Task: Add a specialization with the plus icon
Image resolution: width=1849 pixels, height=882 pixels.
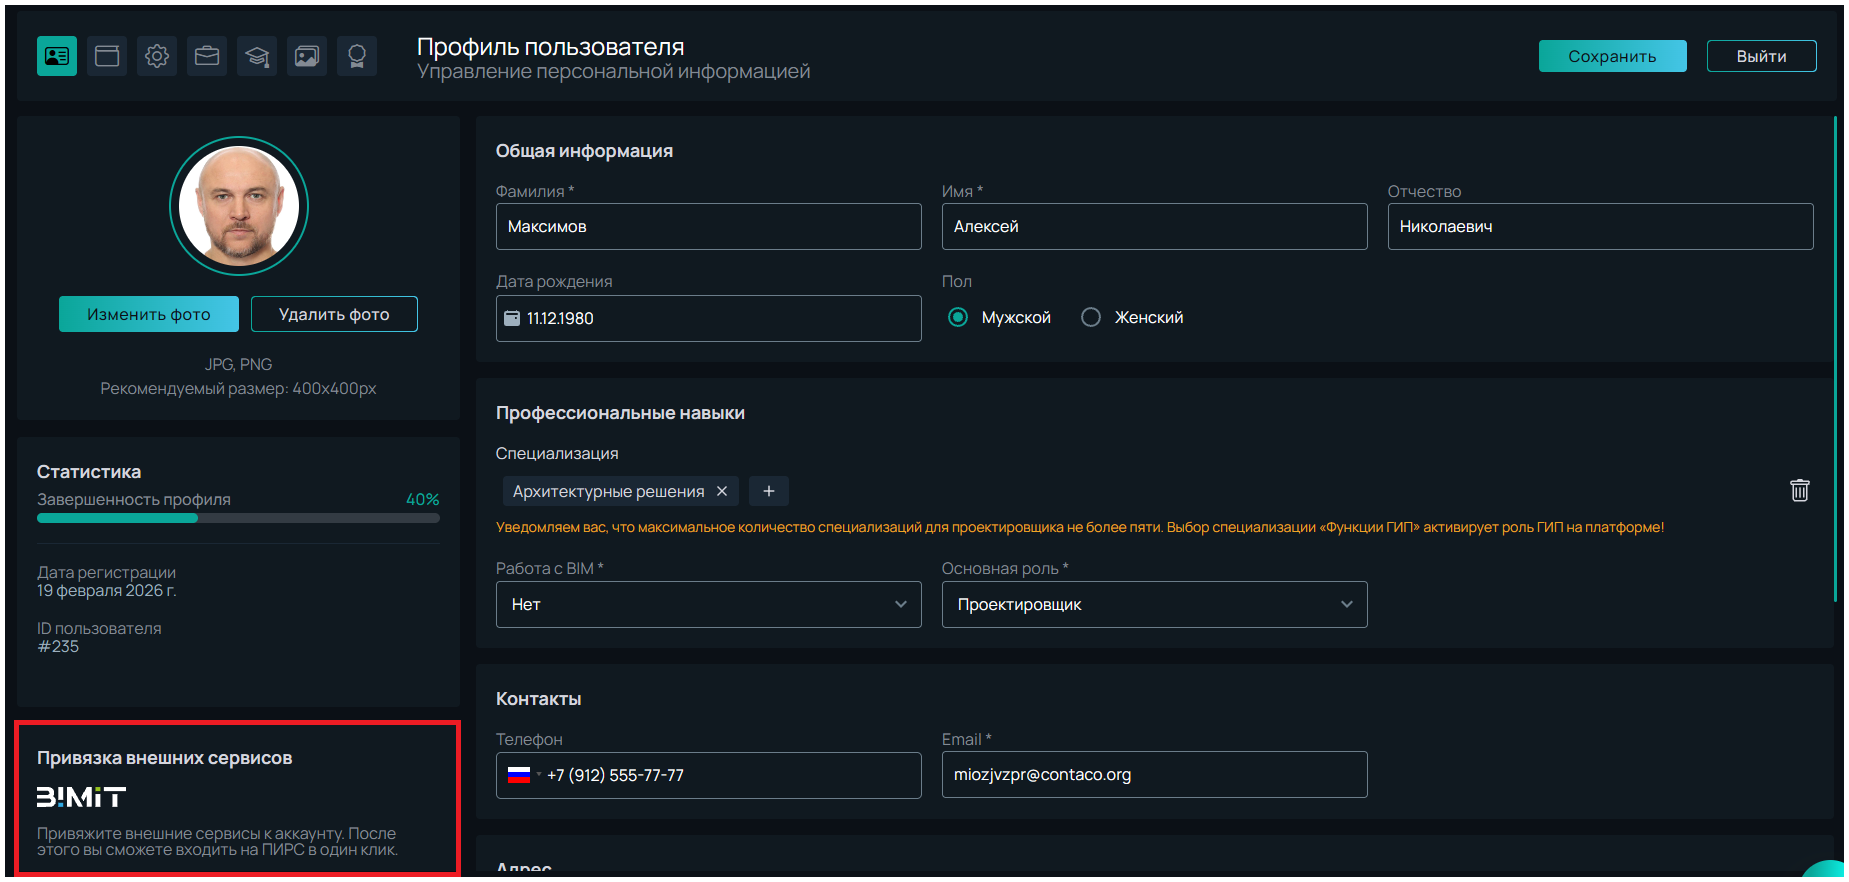Action: click(768, 491)
